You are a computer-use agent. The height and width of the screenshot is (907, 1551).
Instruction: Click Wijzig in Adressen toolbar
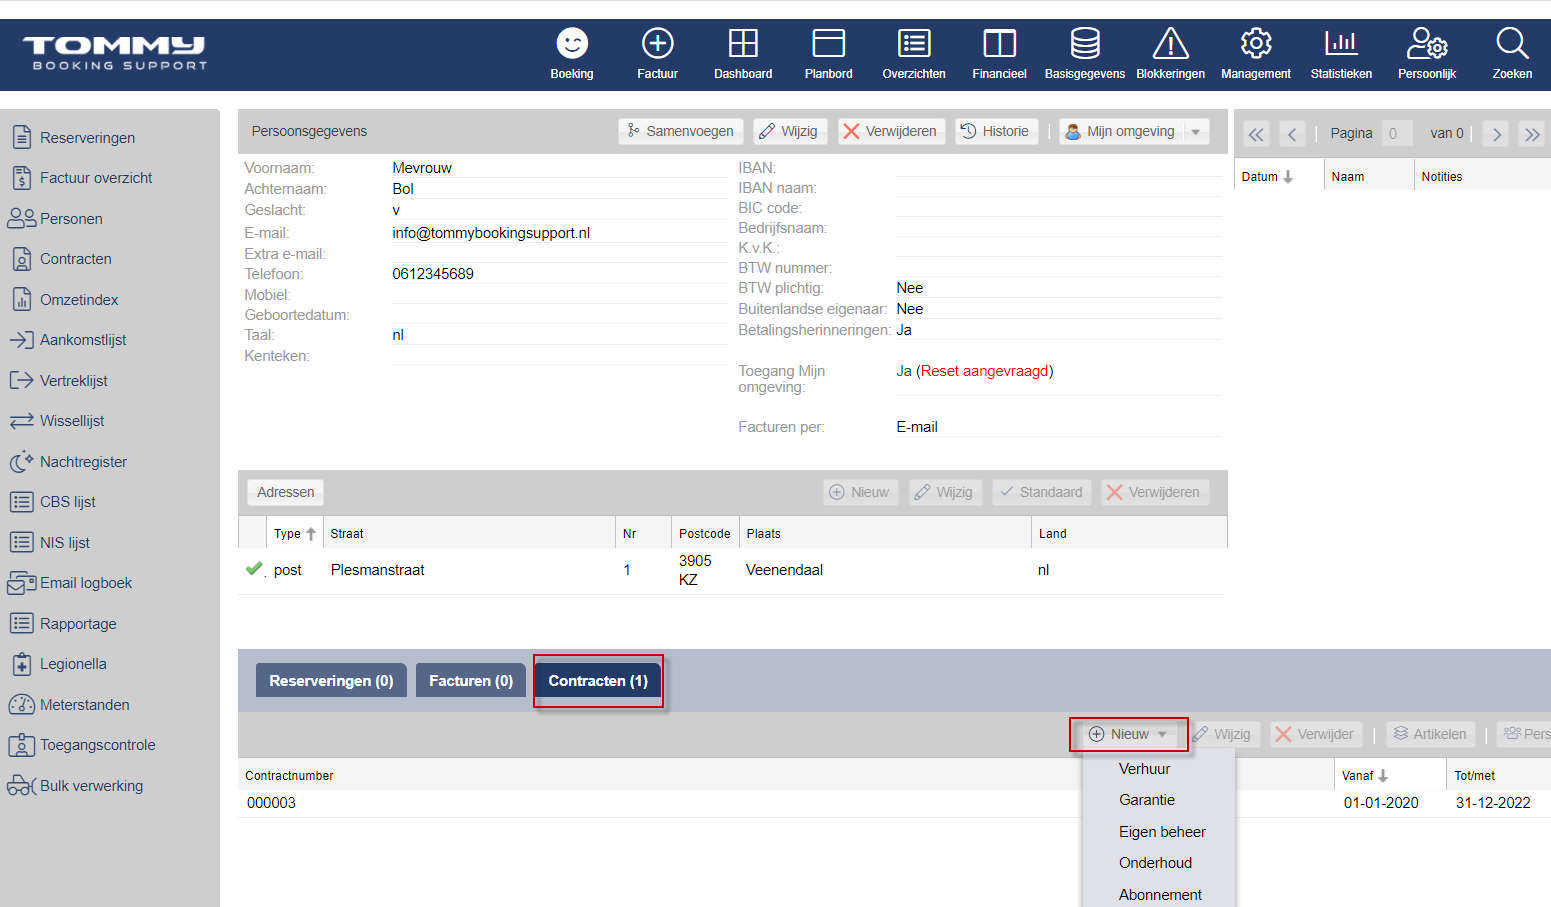[946, 492]
